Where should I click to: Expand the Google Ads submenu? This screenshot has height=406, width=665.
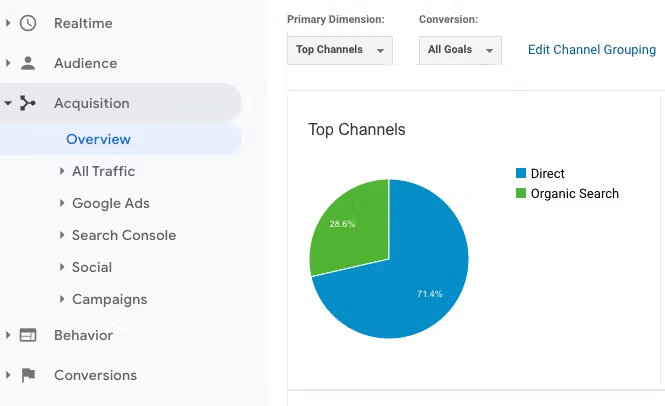point(62,203)
